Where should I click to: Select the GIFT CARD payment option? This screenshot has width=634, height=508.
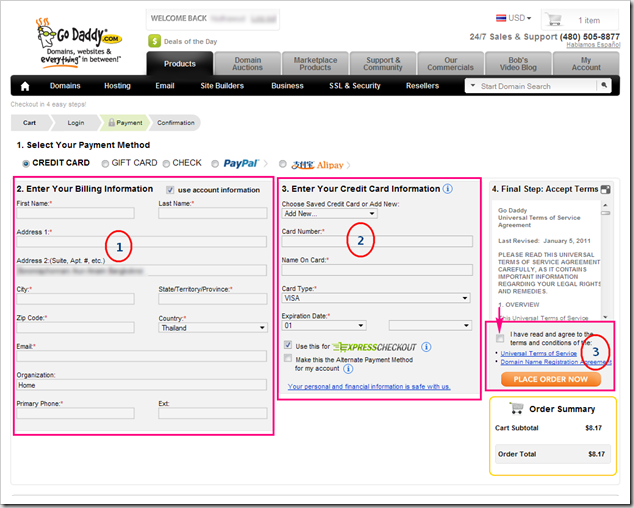[x=105, y=163]
